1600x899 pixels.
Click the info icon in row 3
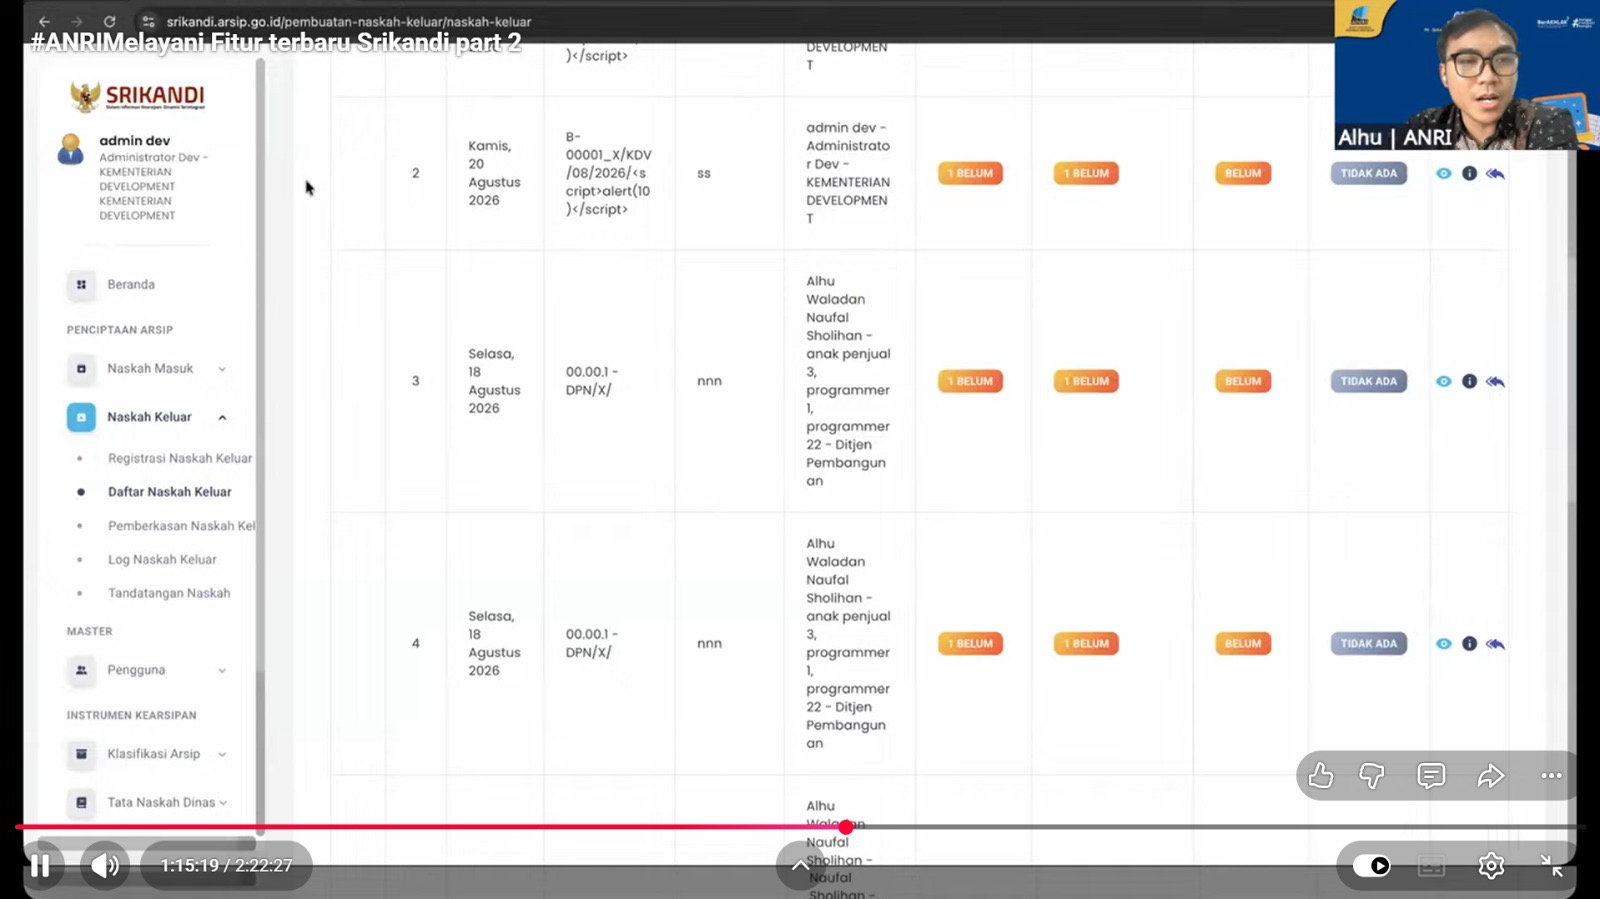tap(1469, 381)
